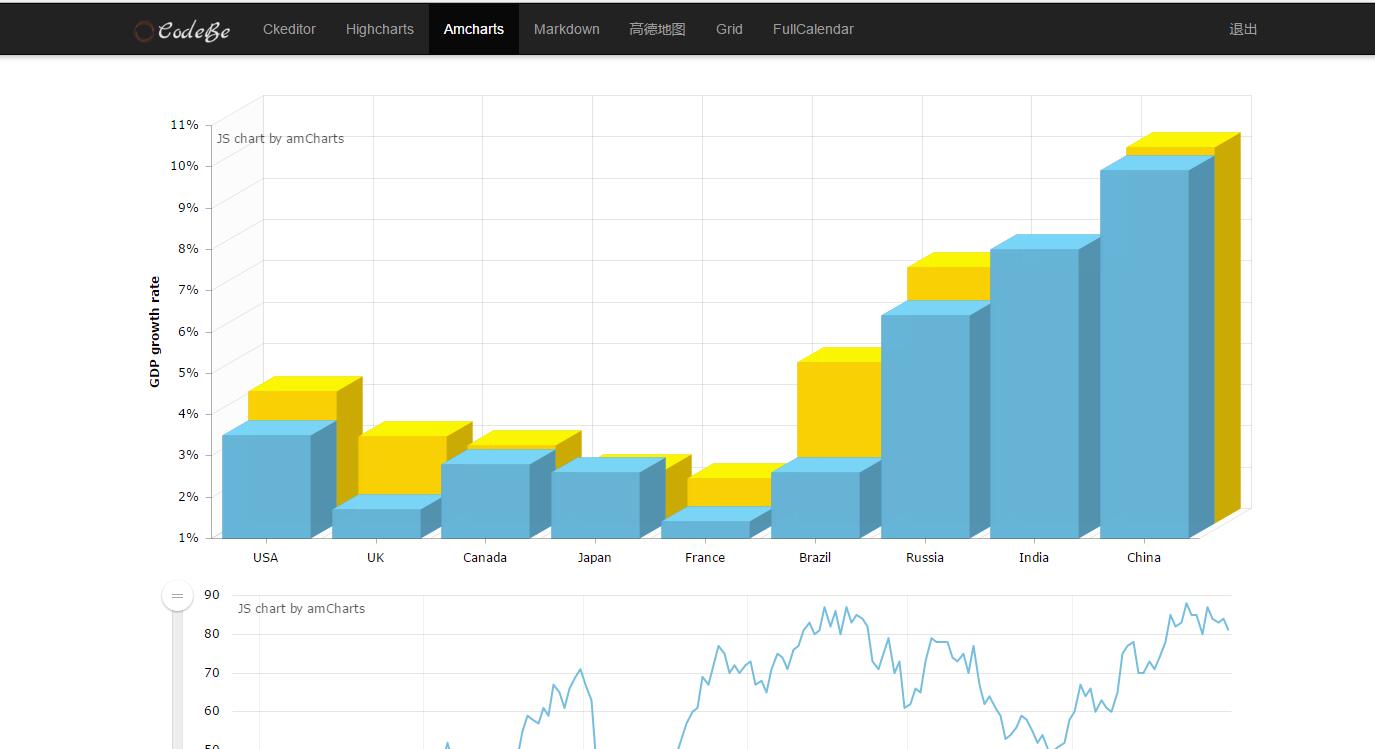Image resolution: width=1375 pixels, height=749 pixels.
Task: Click the bar chart's amCharts credit link
Action: (280, 139)
